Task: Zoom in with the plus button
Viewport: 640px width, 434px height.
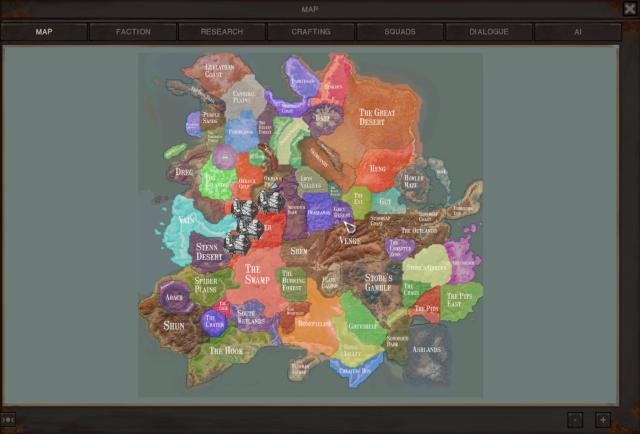Action: (x=603, y=420)
